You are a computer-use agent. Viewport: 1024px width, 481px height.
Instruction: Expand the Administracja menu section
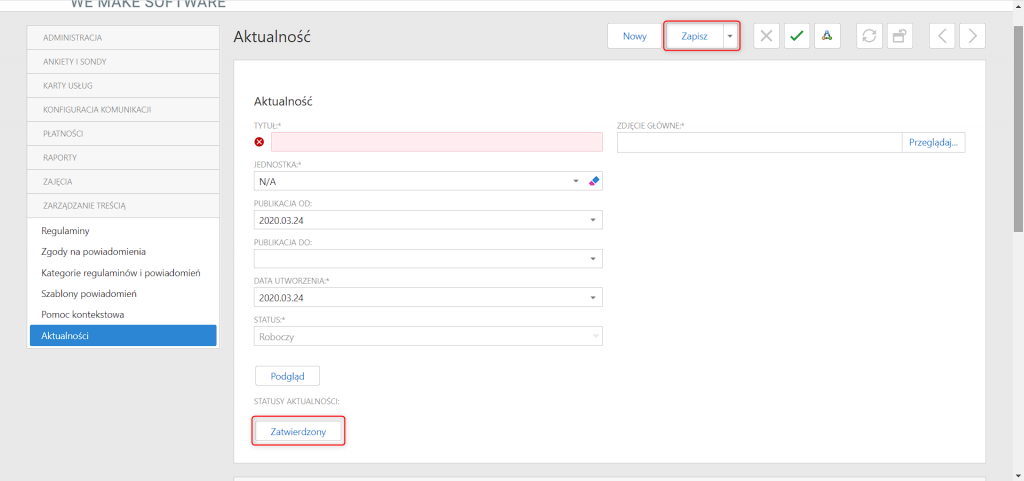[x=121, y=38]
